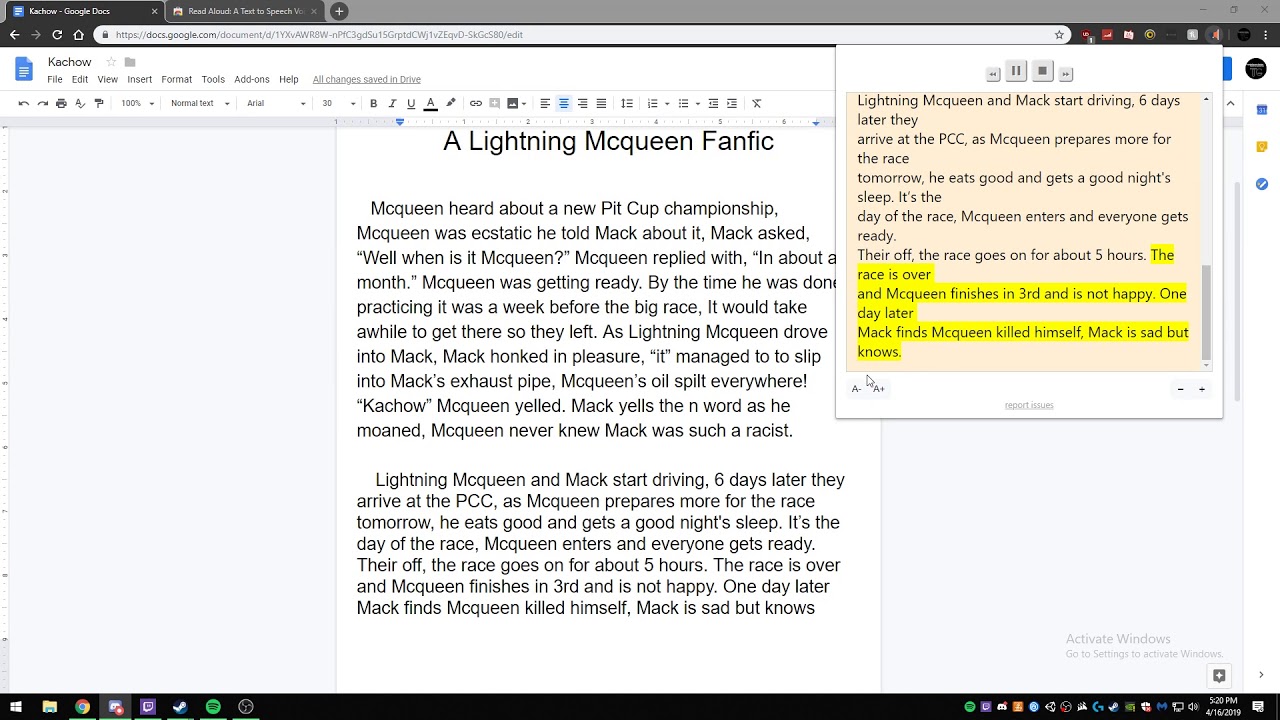The height and width of the screenshot is (720, 1280).
Task: Click the Read Aloud extension icon
Action: (1216, 34)
